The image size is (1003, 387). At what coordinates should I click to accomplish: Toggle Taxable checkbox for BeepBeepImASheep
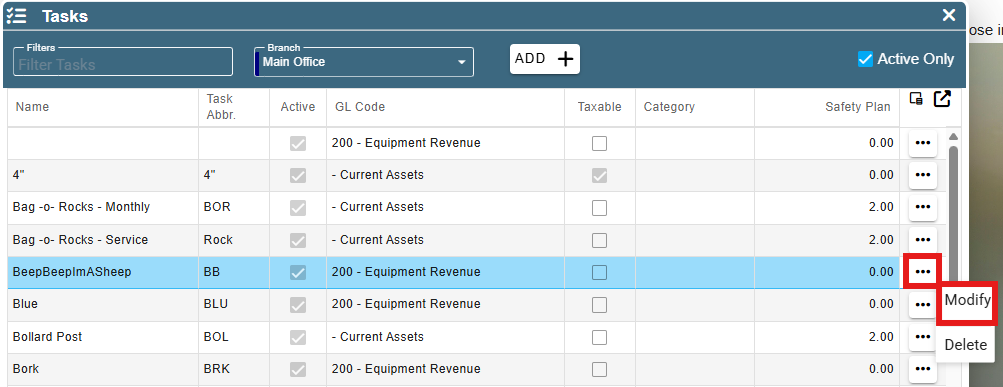click(x=599, y=272)
